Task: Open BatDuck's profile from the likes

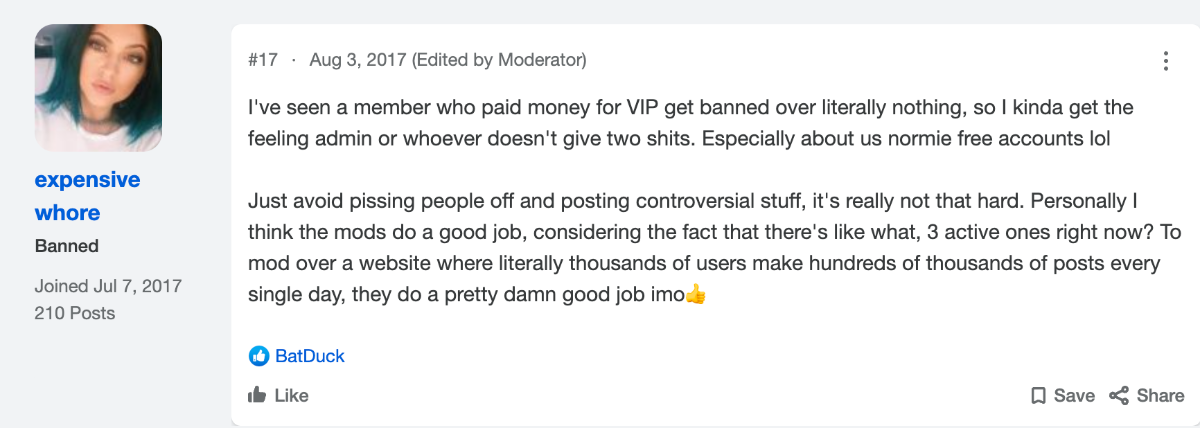Action: click(x=310, y=356)
